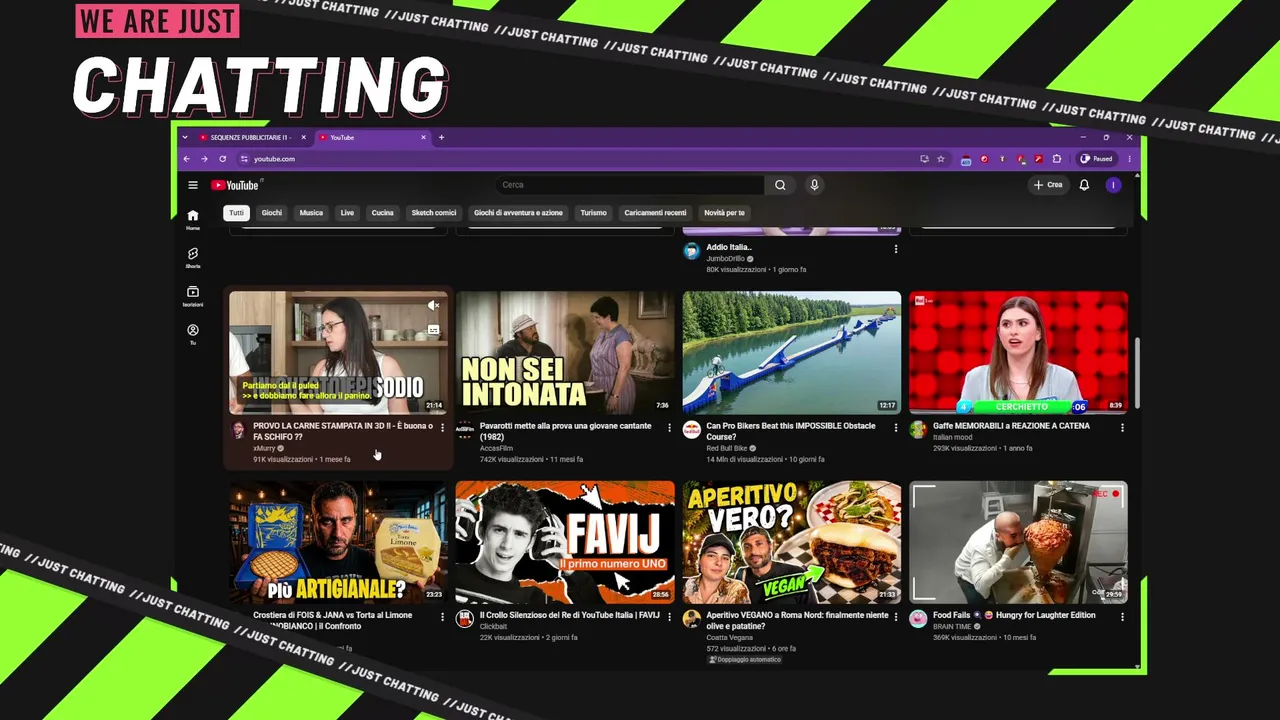Select the Giochi filter chip

coord(272,213)
